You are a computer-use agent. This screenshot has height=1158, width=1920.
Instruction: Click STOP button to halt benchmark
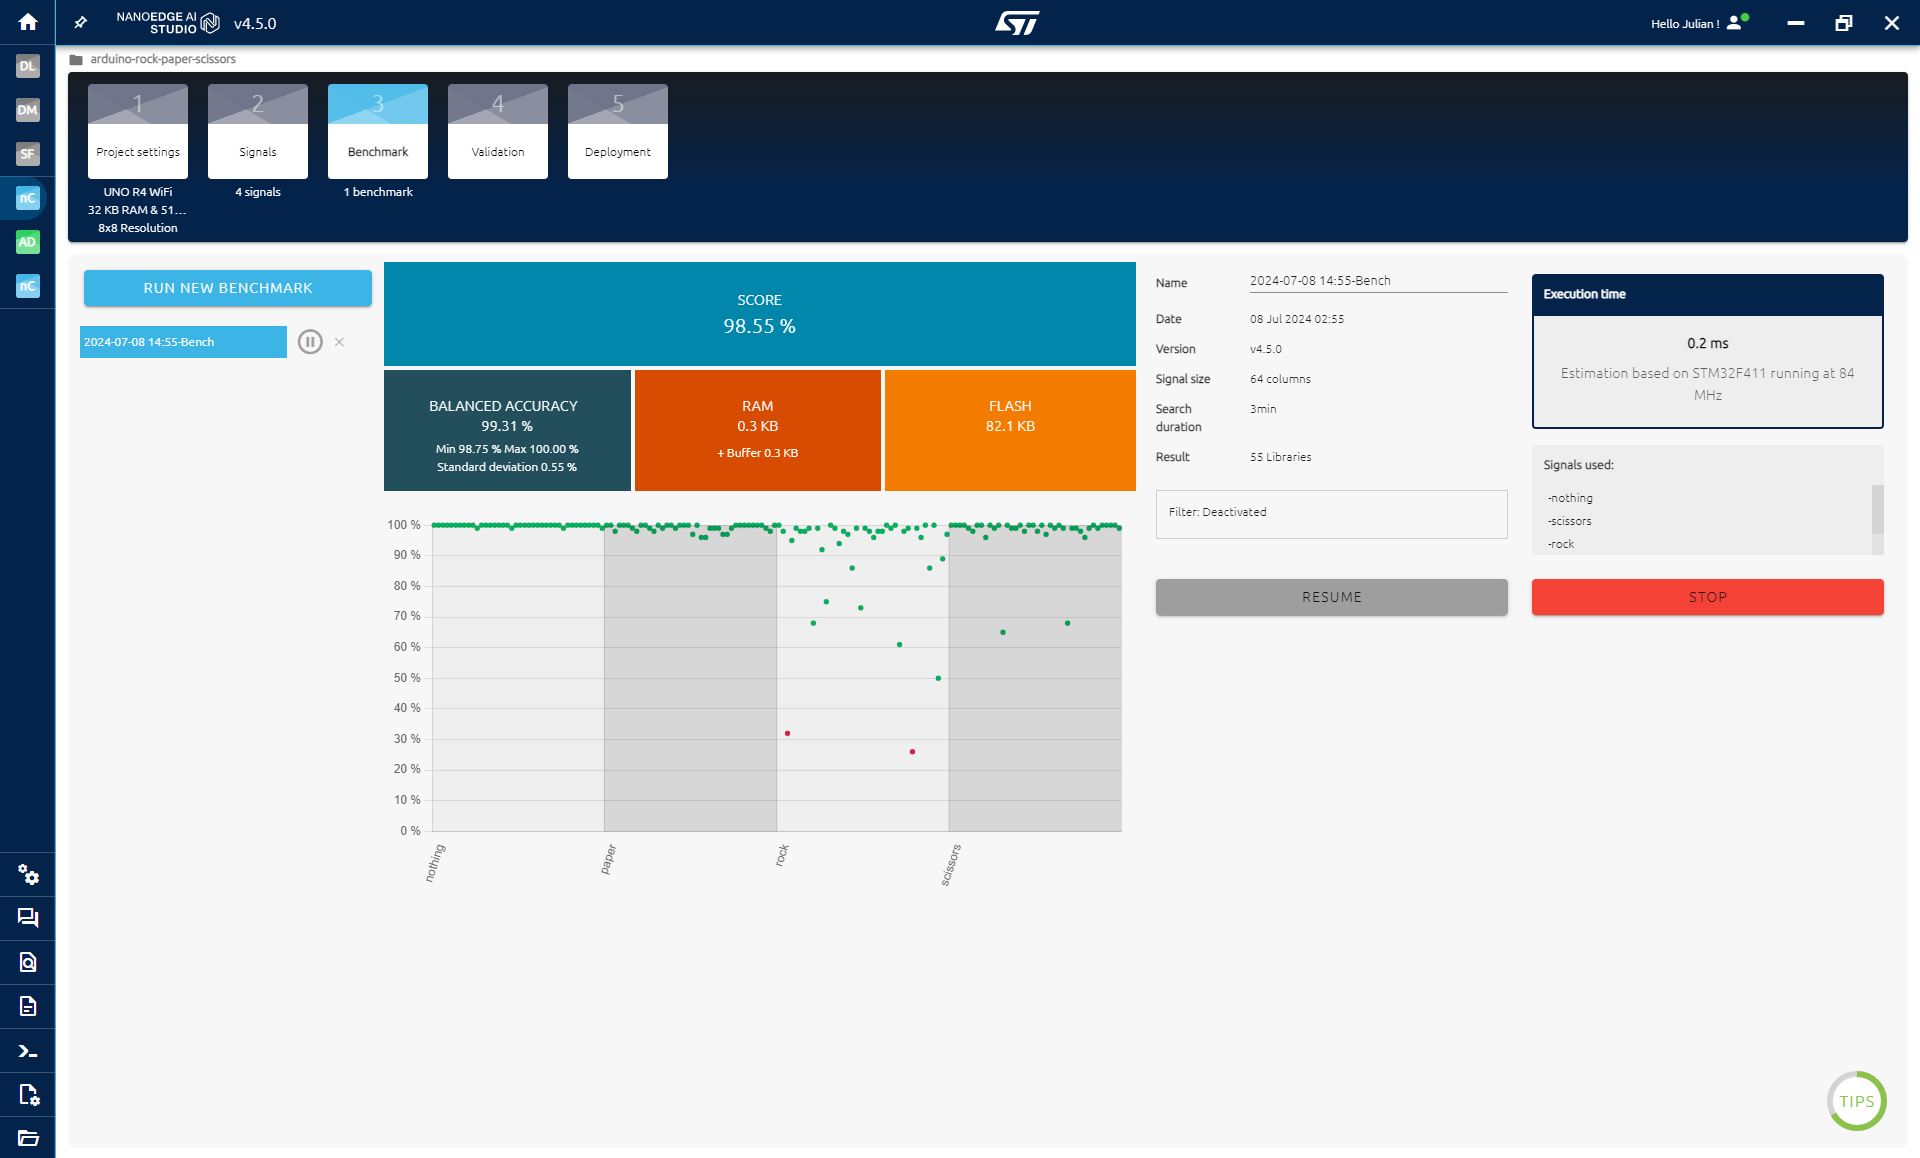coord(1707,595)
